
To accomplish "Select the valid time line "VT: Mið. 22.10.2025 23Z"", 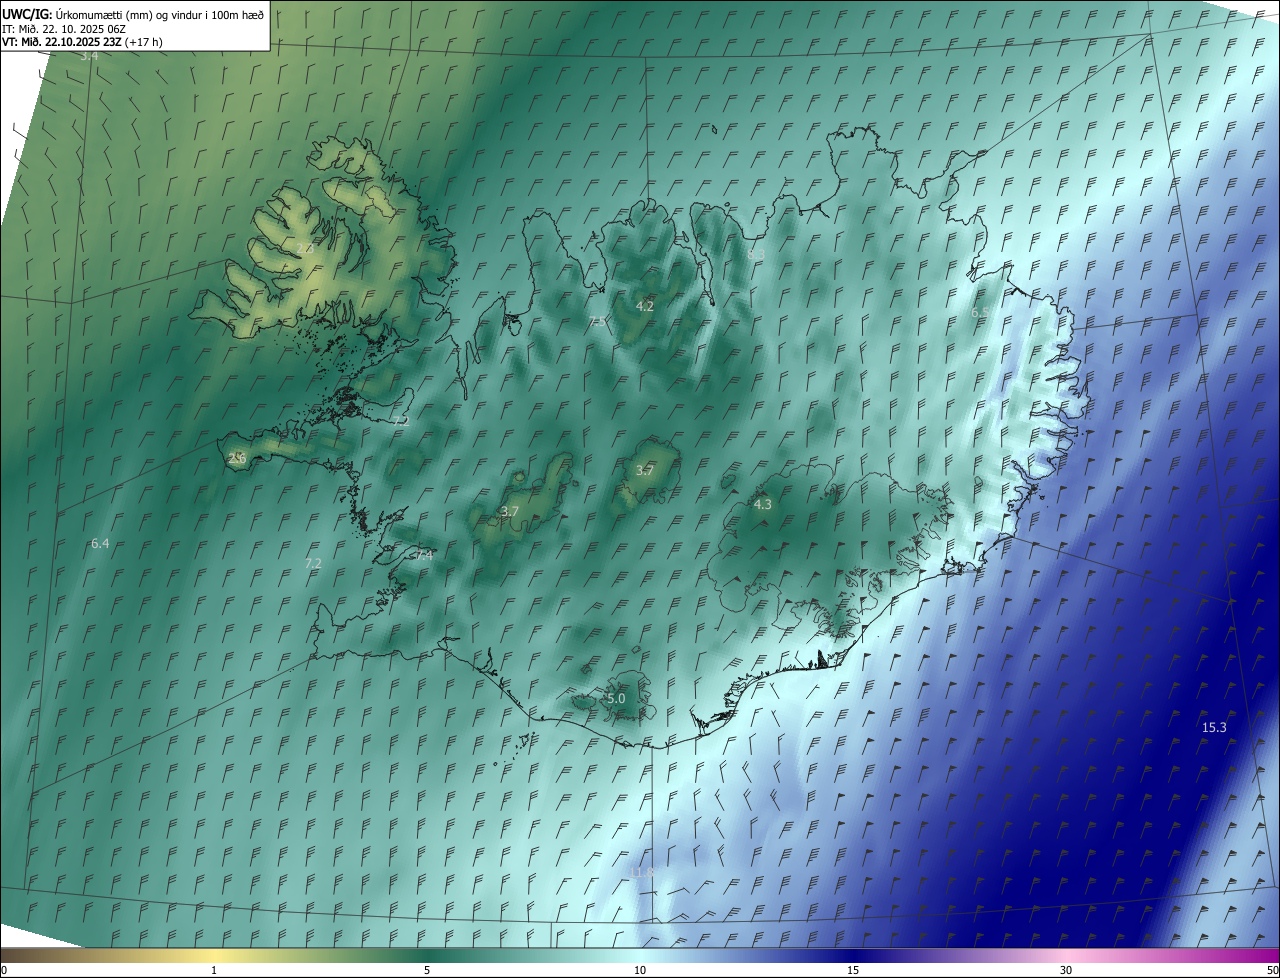I will pos(62,42).
